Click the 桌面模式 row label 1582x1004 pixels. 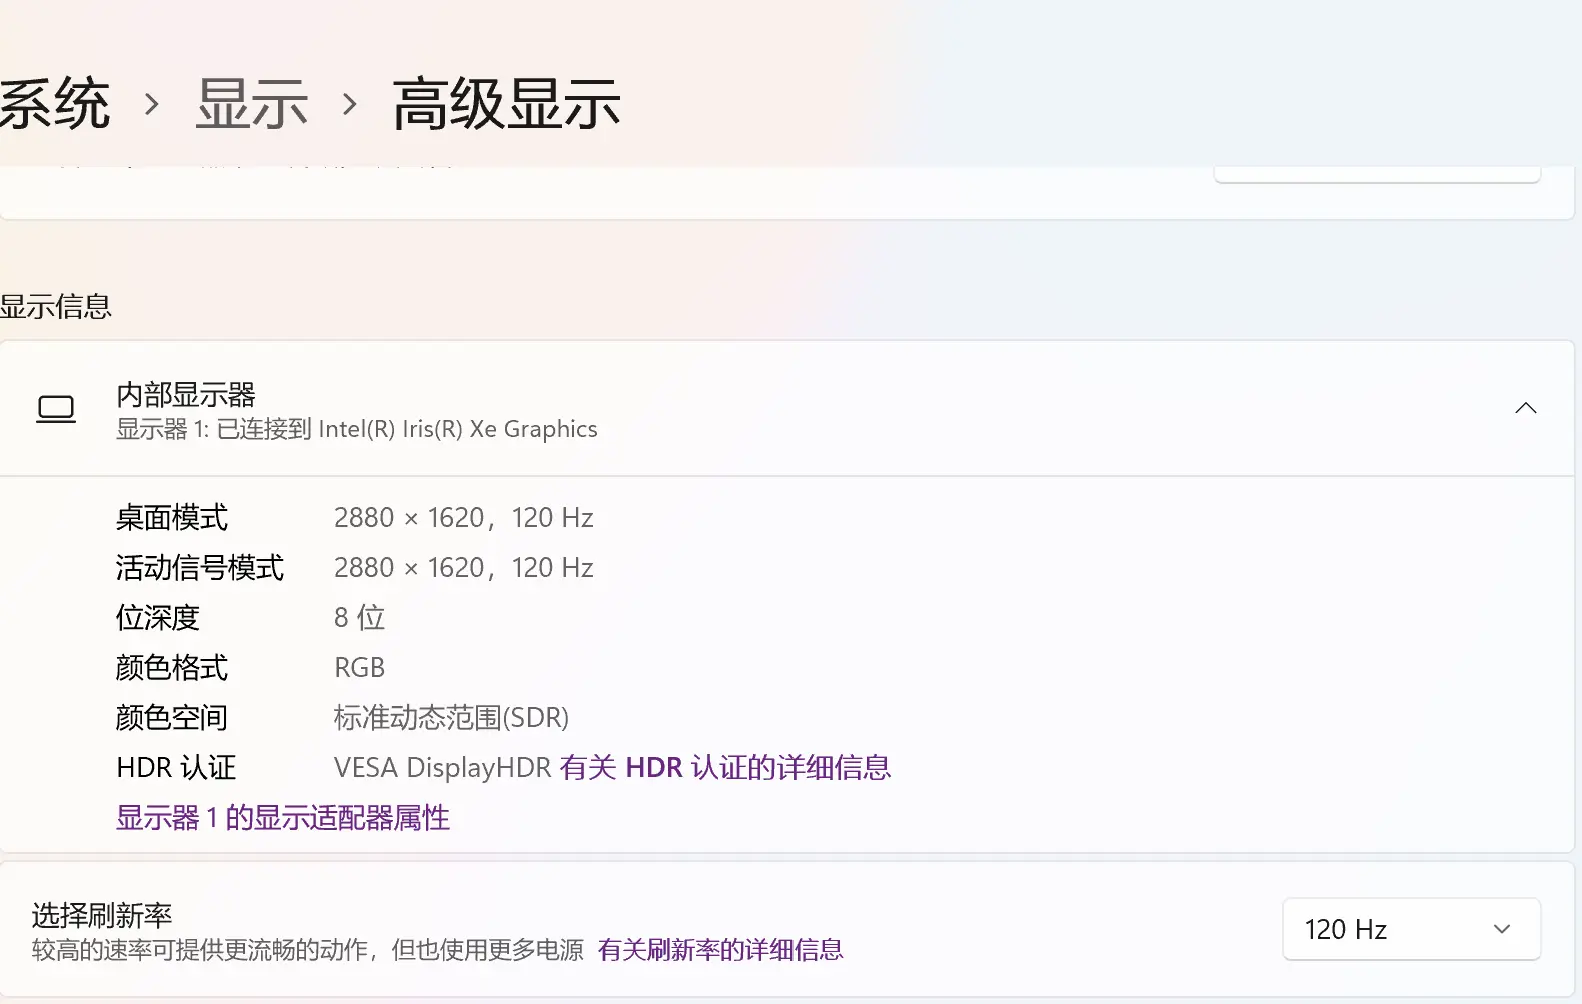pos(172,518)
